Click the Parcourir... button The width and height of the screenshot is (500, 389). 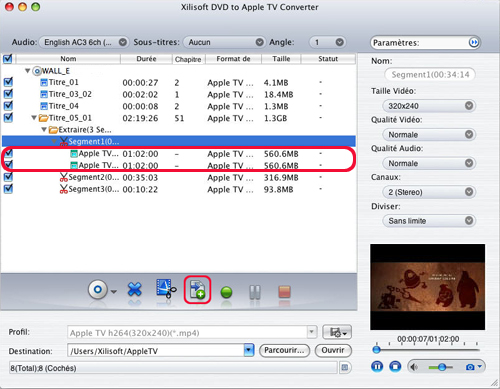click(x=284, y=350)
